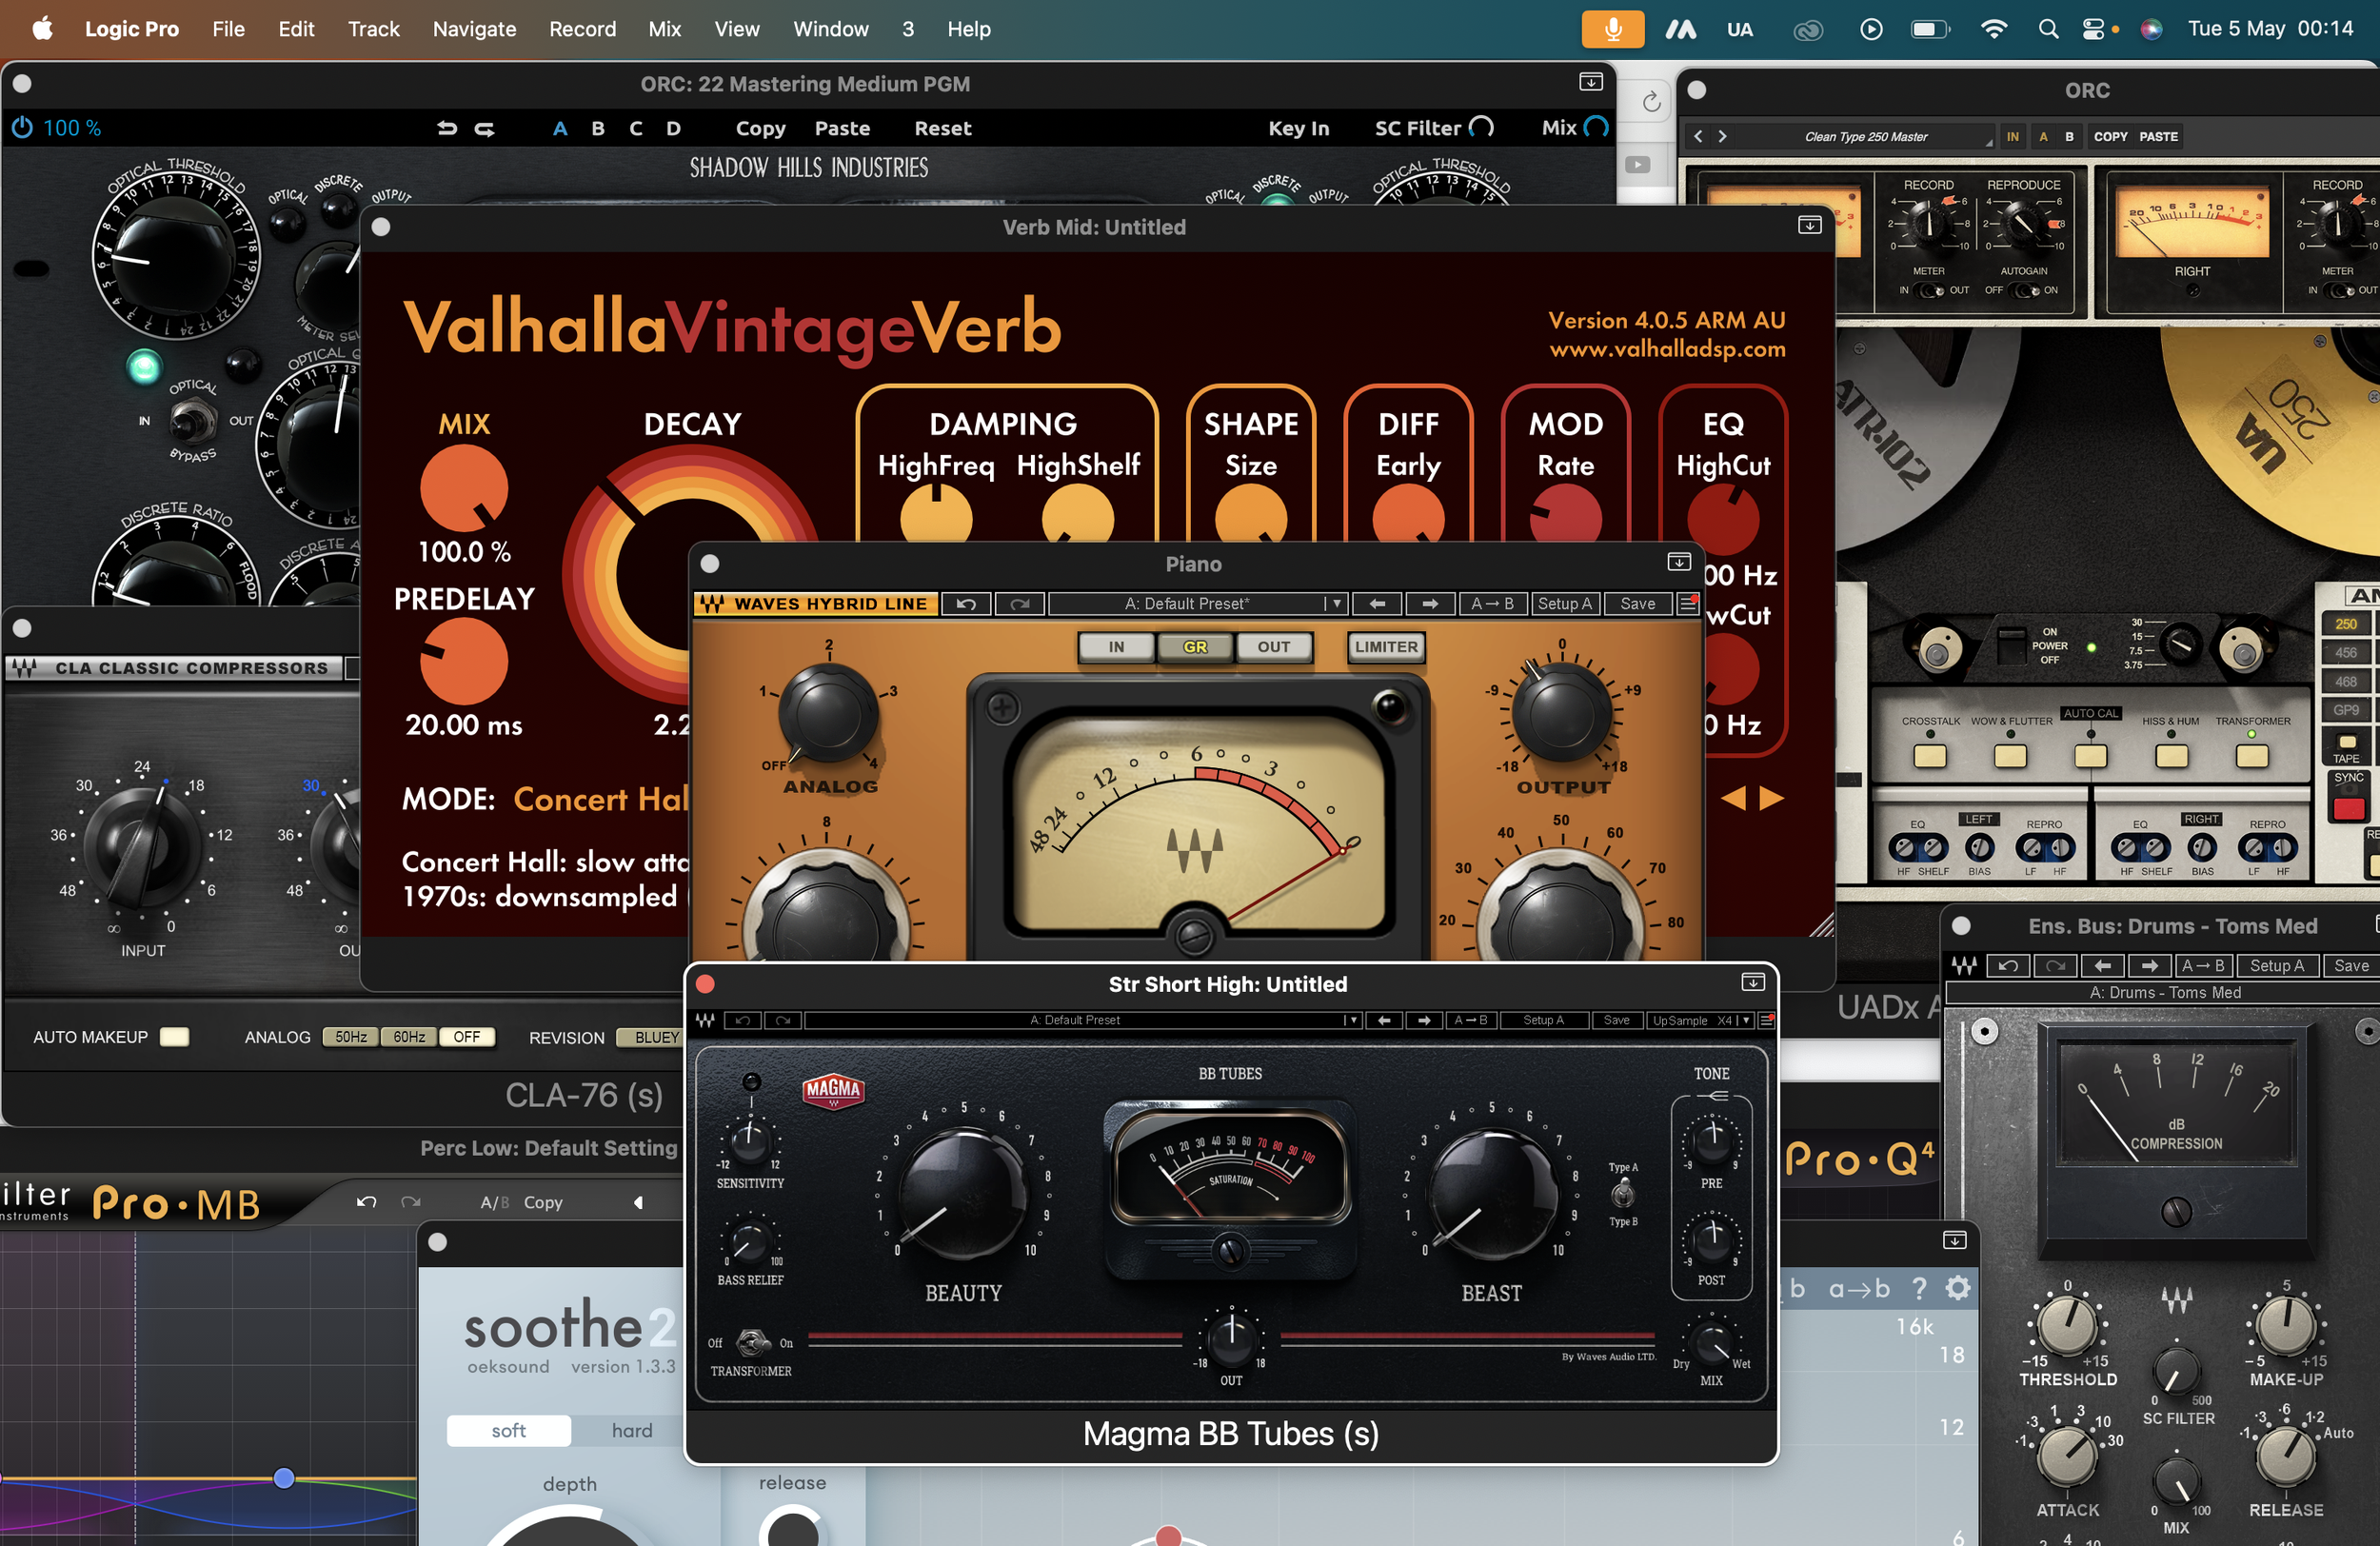Click previous mode arrow in ValhallaVintageVerb
This screenshot has width=2380, height=1546.
1733,798
